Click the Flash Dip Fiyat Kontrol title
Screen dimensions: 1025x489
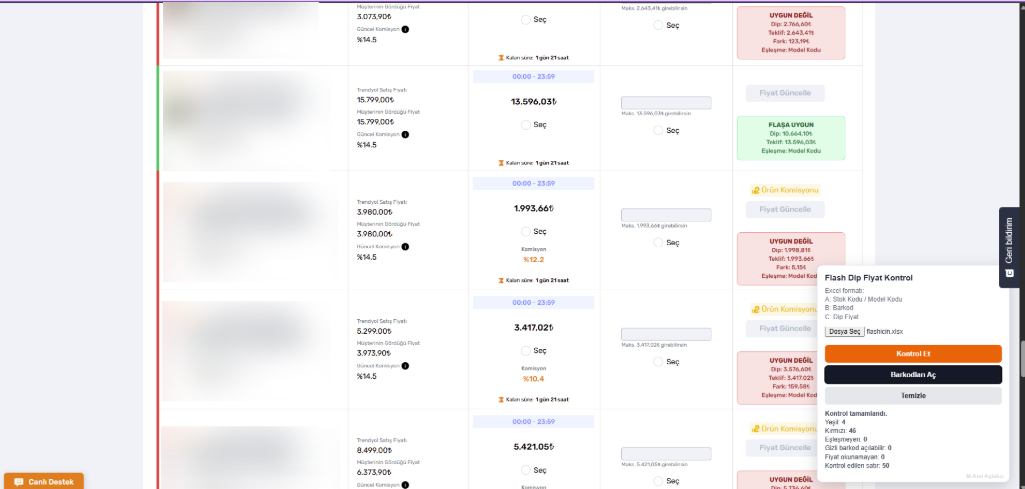869,278
